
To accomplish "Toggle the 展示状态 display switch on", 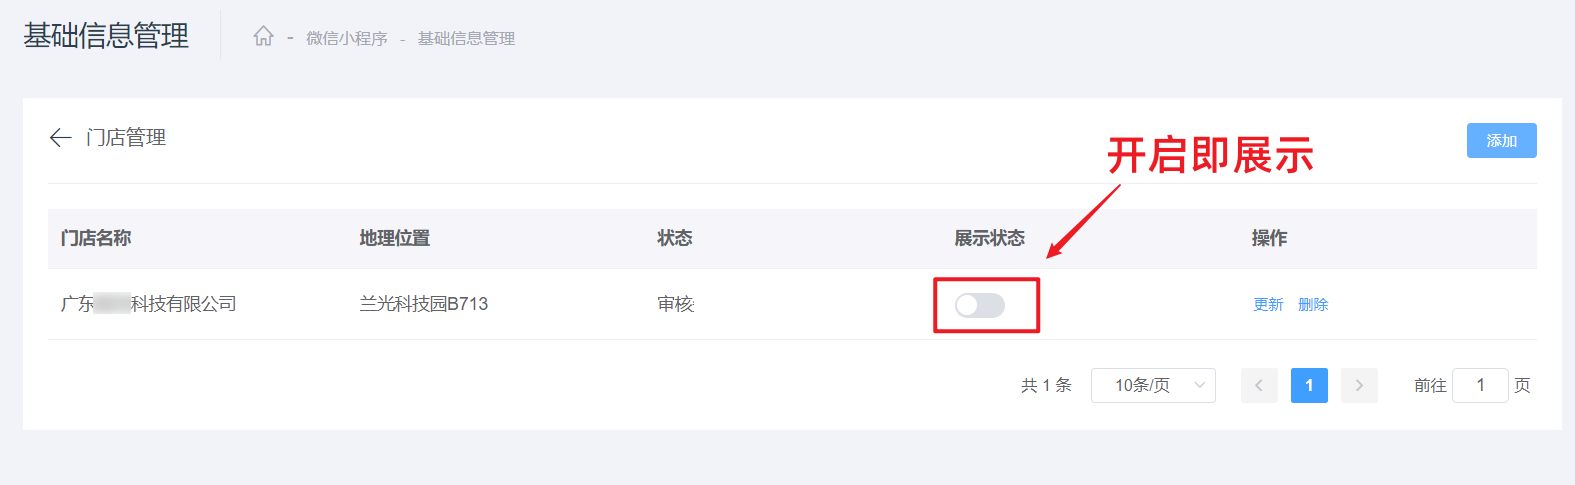I will tap(980, 305).
